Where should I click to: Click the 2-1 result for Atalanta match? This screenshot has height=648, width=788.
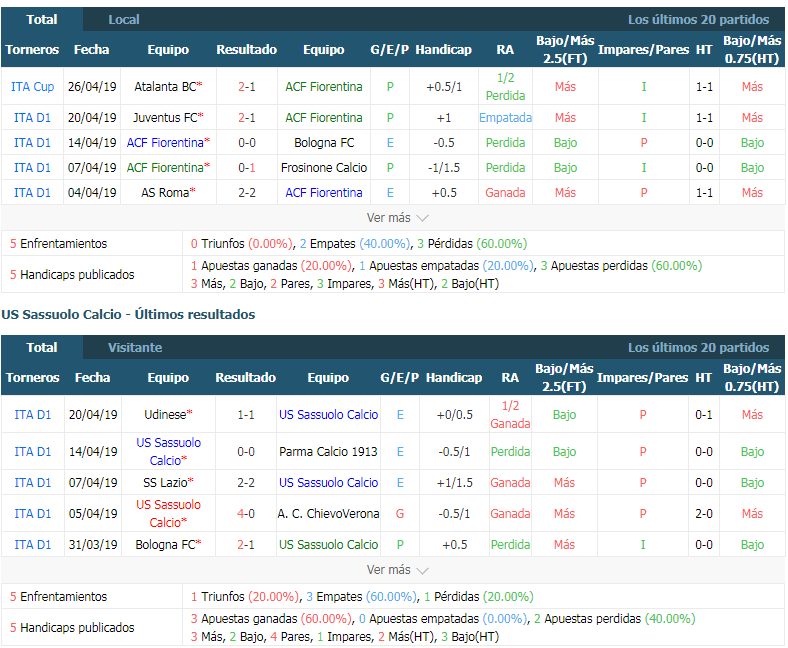pos(247,86)
